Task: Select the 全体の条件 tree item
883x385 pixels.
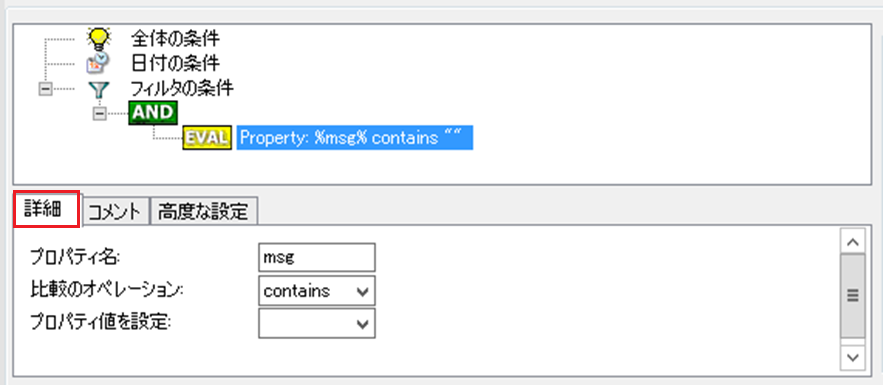Action: point(175,38)
